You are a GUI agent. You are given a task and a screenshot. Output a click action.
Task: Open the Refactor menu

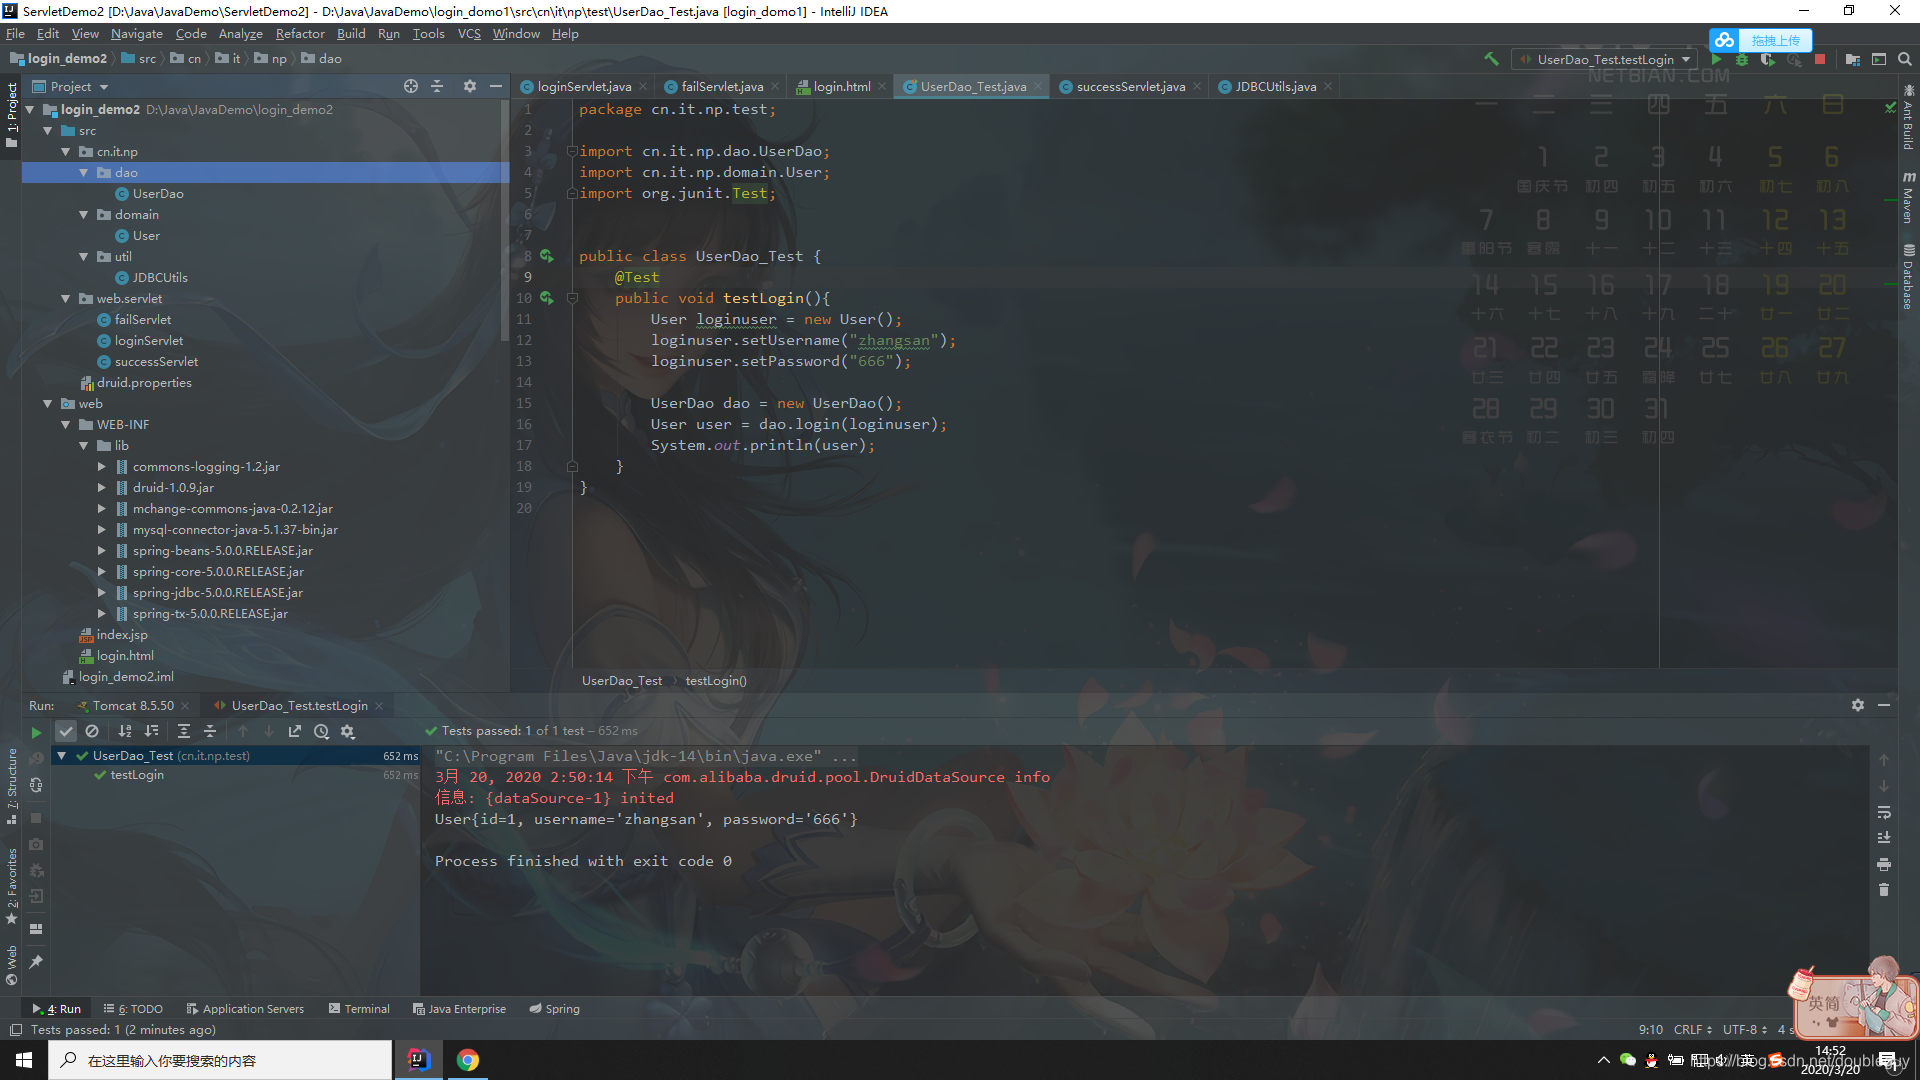pyautogui.click(x=299, y=33)
